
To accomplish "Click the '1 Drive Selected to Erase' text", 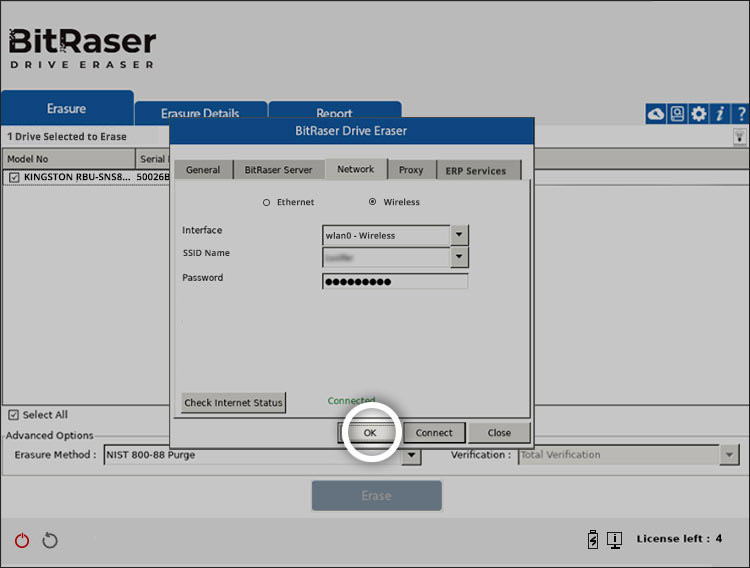I will (67, 137).
